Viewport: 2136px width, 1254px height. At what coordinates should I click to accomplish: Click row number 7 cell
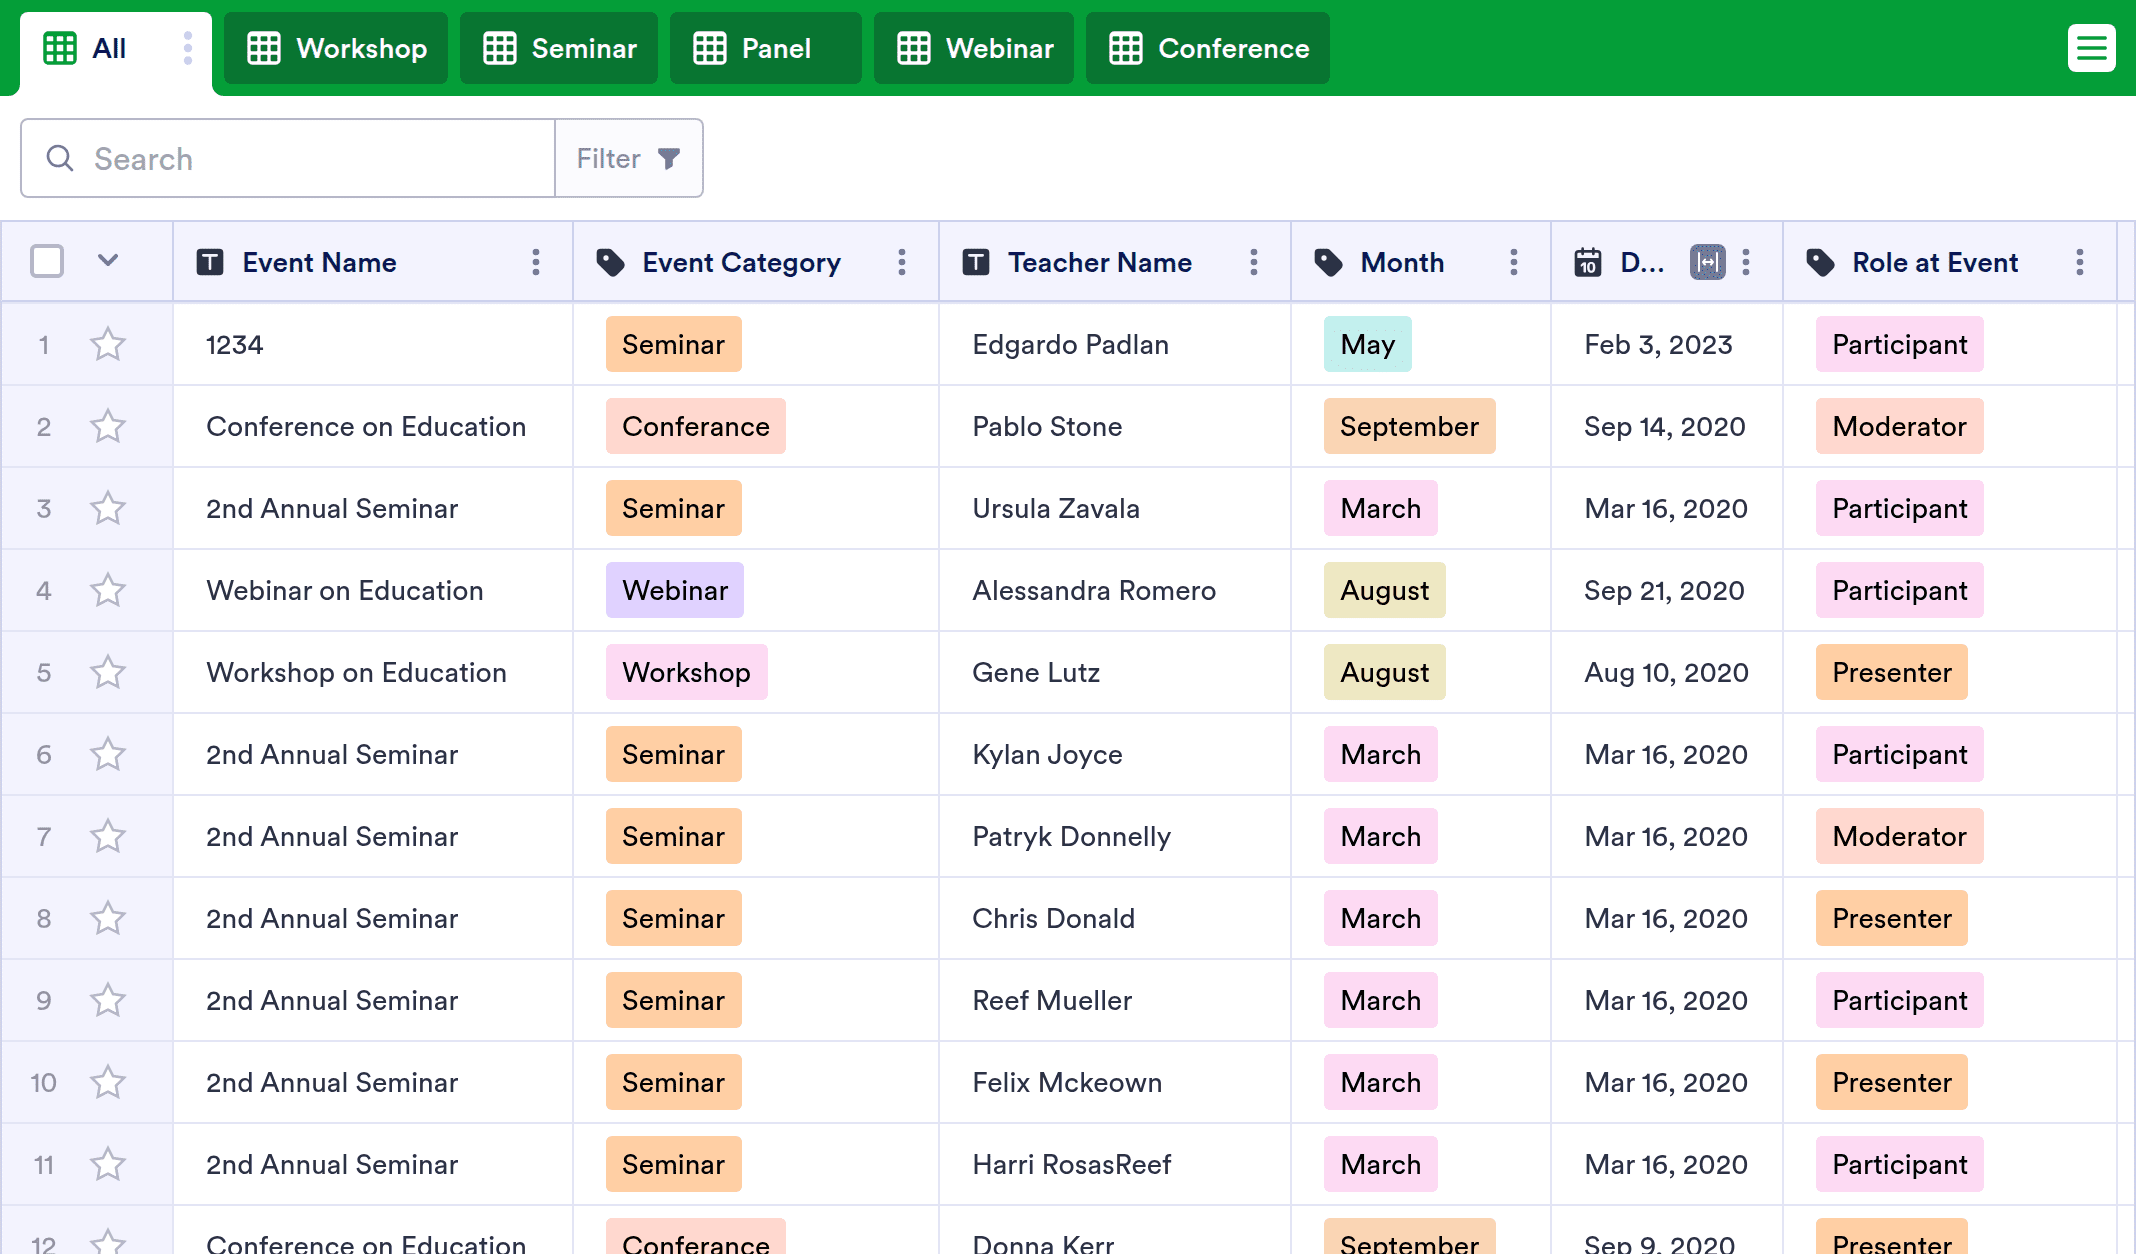(x=44, y=836)
